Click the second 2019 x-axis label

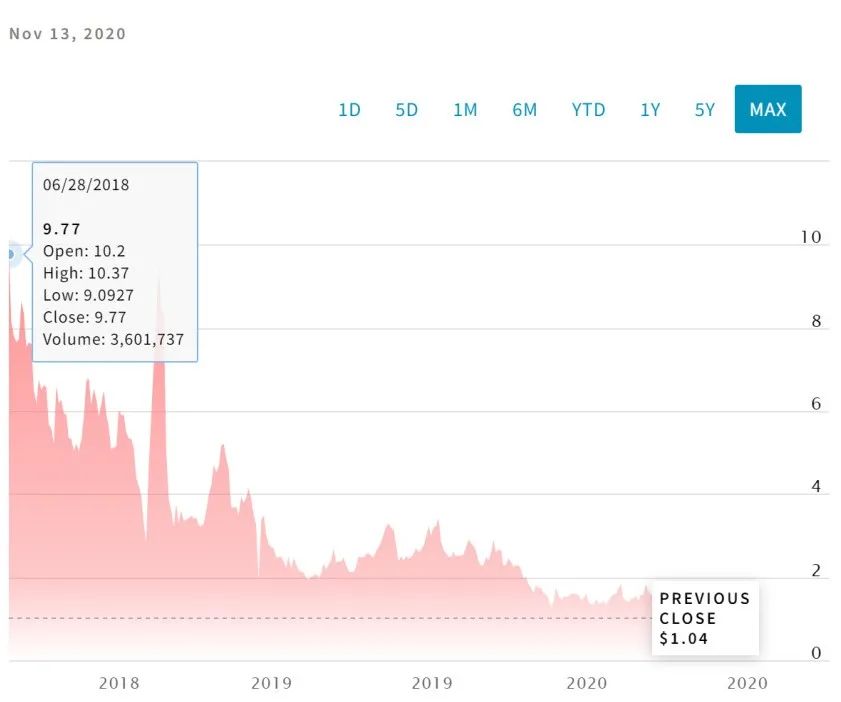[x=432, y=683]
